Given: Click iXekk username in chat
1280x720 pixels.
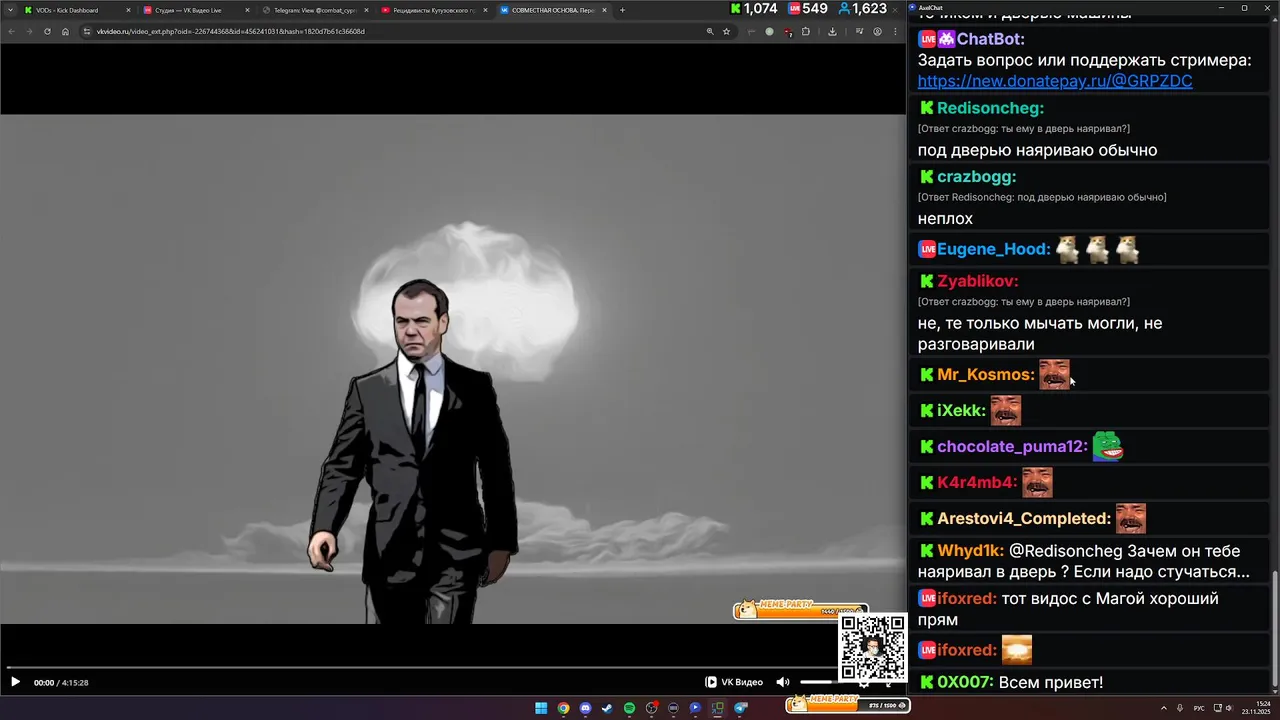Looking at the screenshot, I should (x=961, y=410).
